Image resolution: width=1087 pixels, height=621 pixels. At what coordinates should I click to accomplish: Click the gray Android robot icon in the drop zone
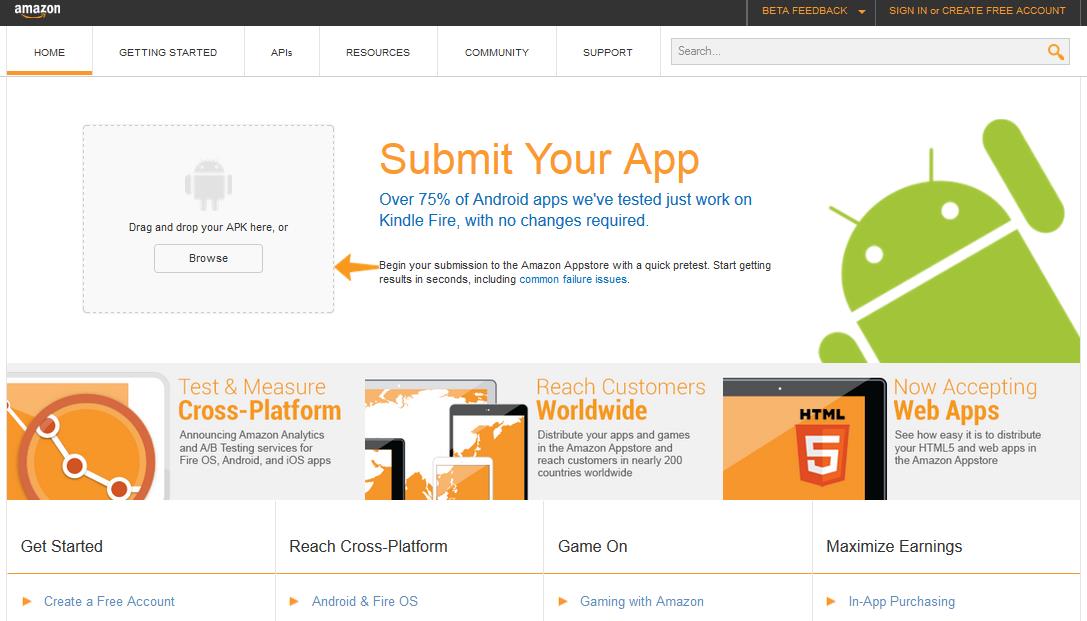coord(208,185)
